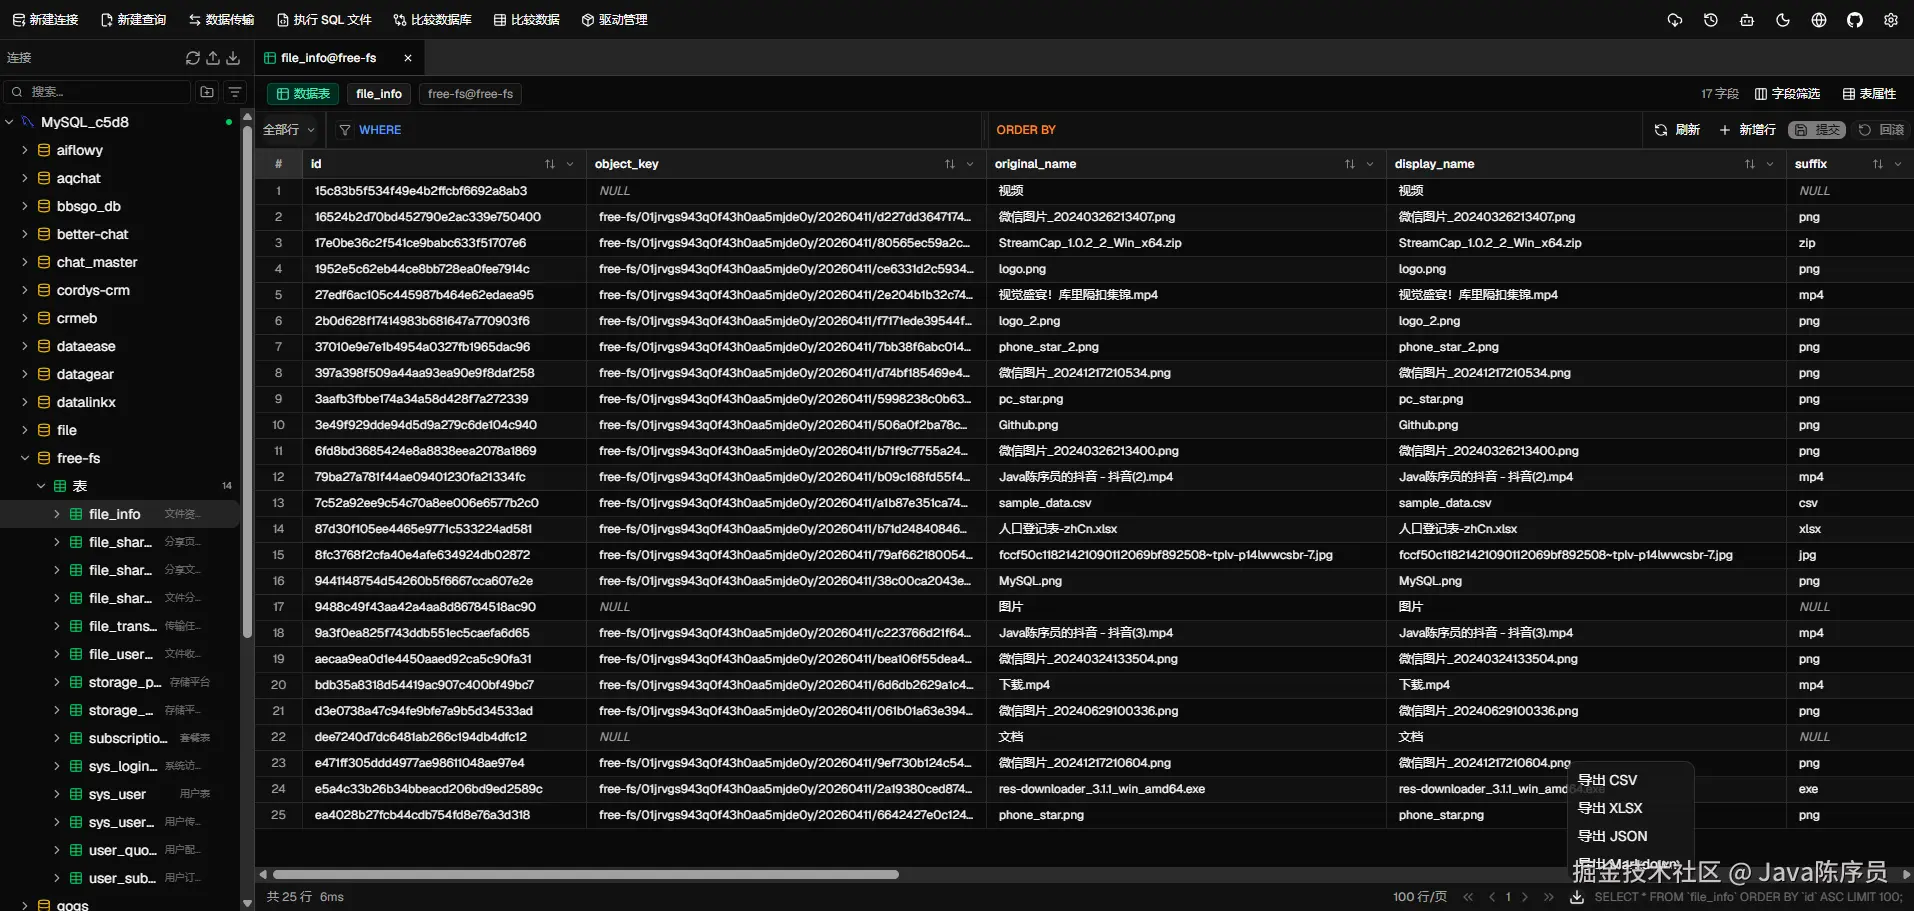Go to the next page of results
Image resolution: width=1914 pixels, height=911 pixels.
coord(1525,897)
